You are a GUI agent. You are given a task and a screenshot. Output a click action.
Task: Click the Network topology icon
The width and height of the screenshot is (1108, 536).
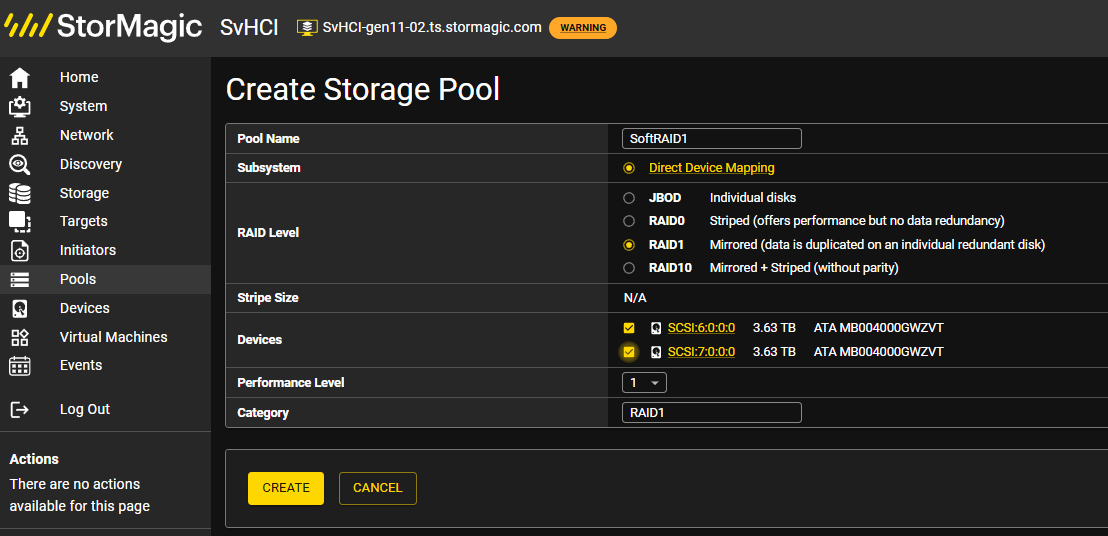pos(19,135)
